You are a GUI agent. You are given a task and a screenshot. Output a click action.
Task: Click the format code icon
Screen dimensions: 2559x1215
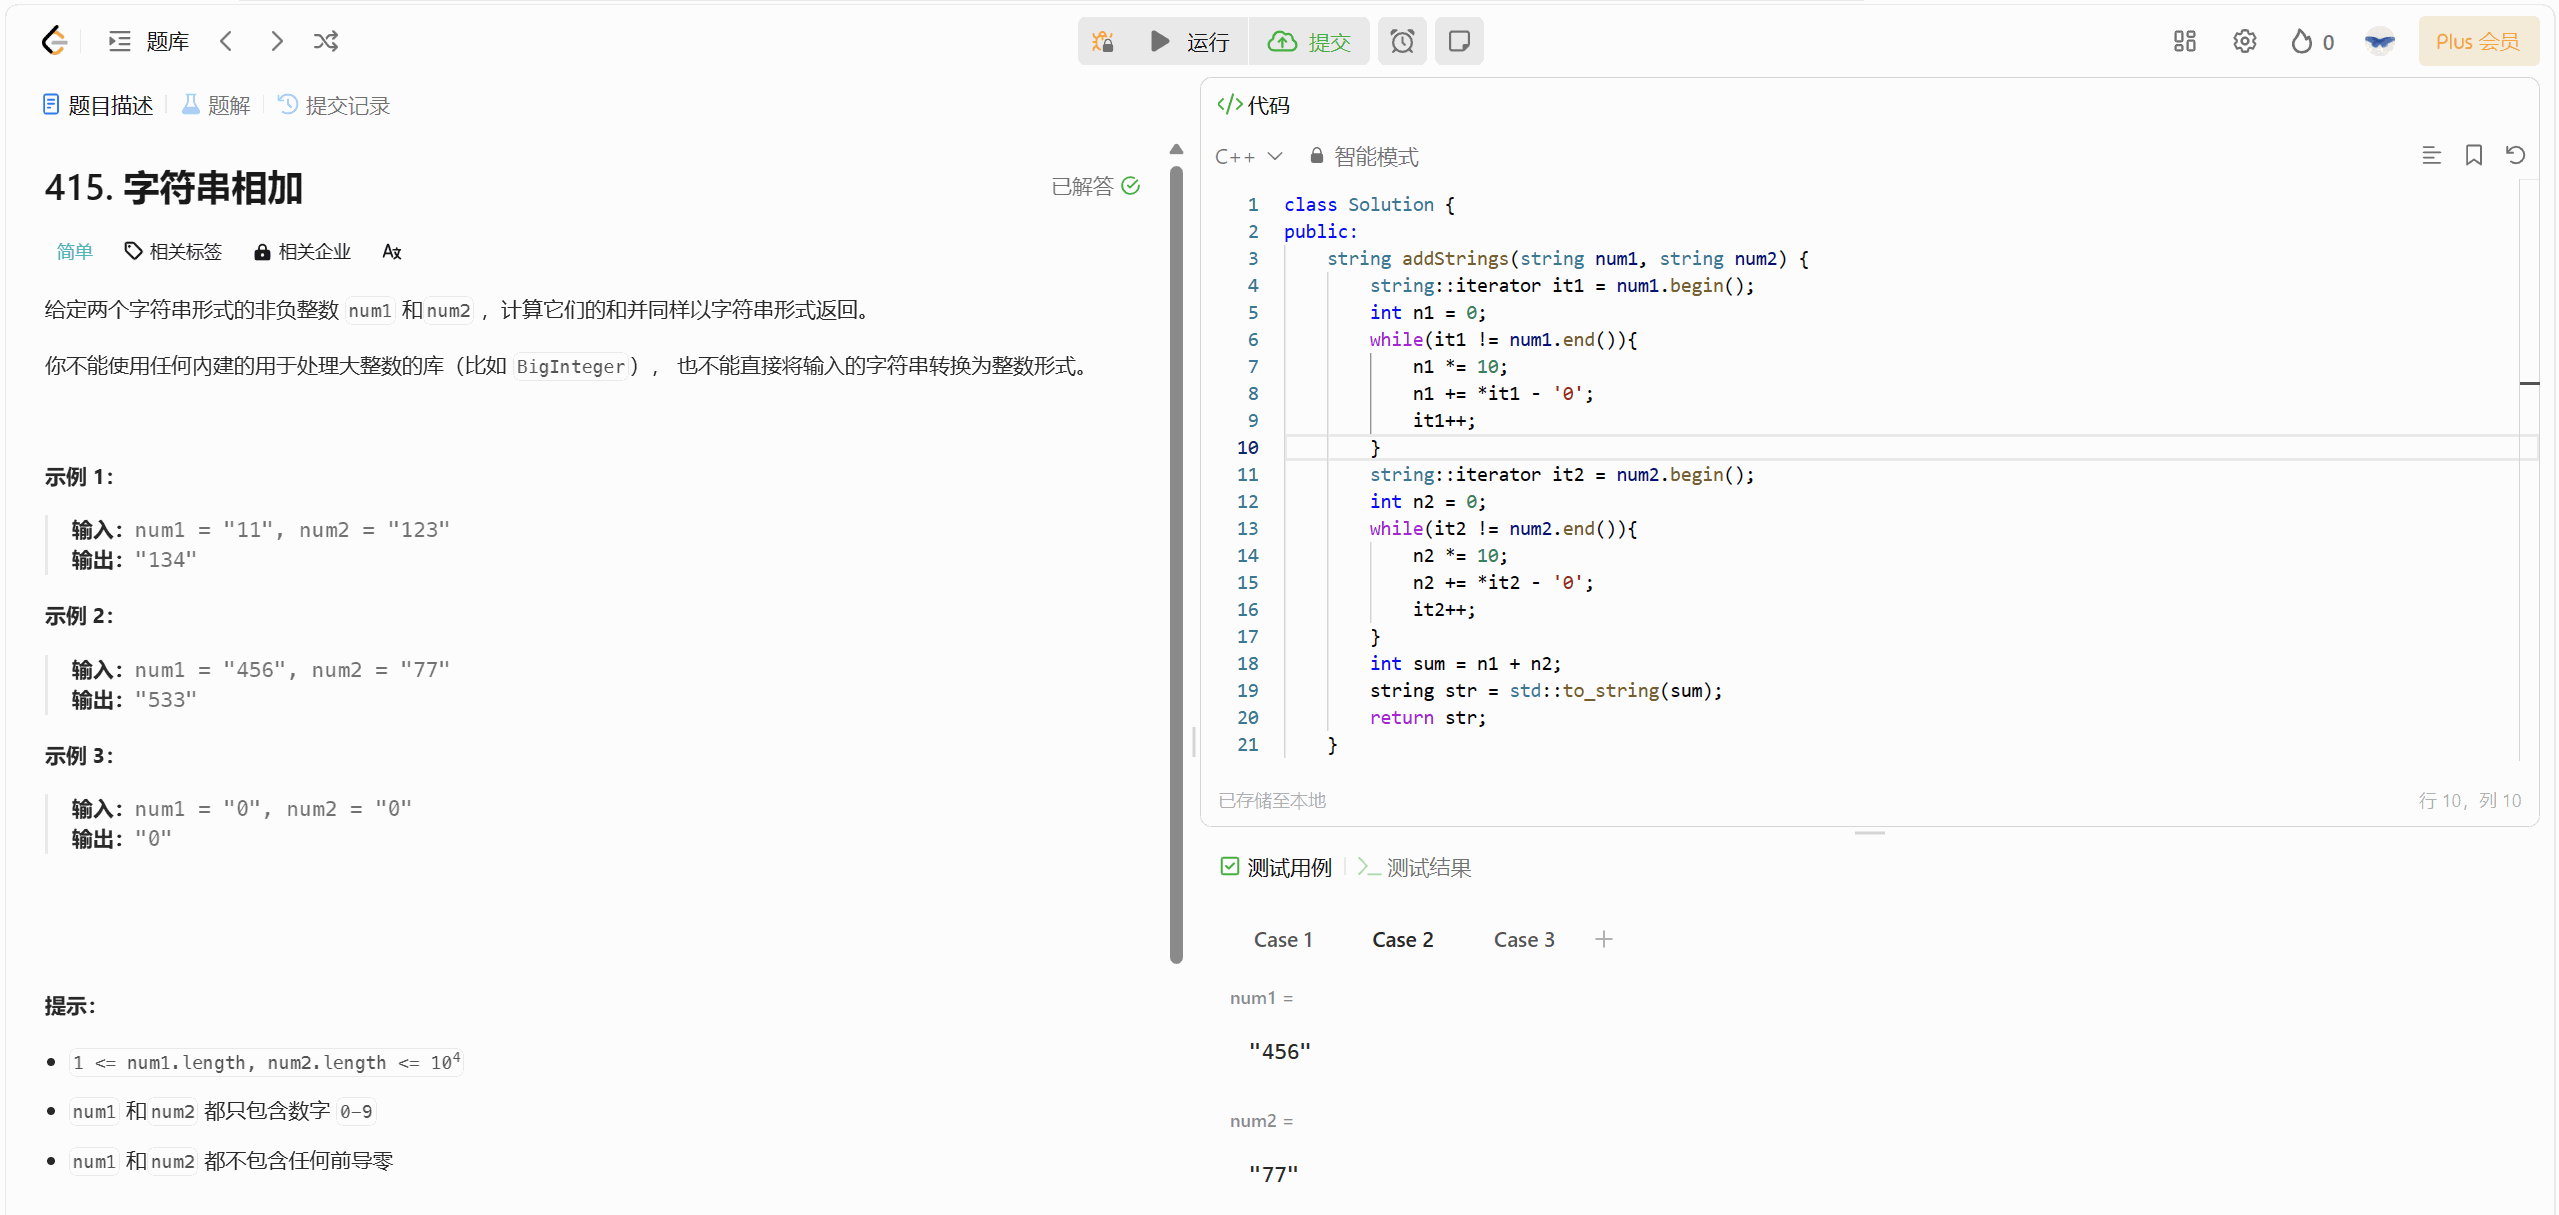pyautogui.click(x=2431, y=155)
